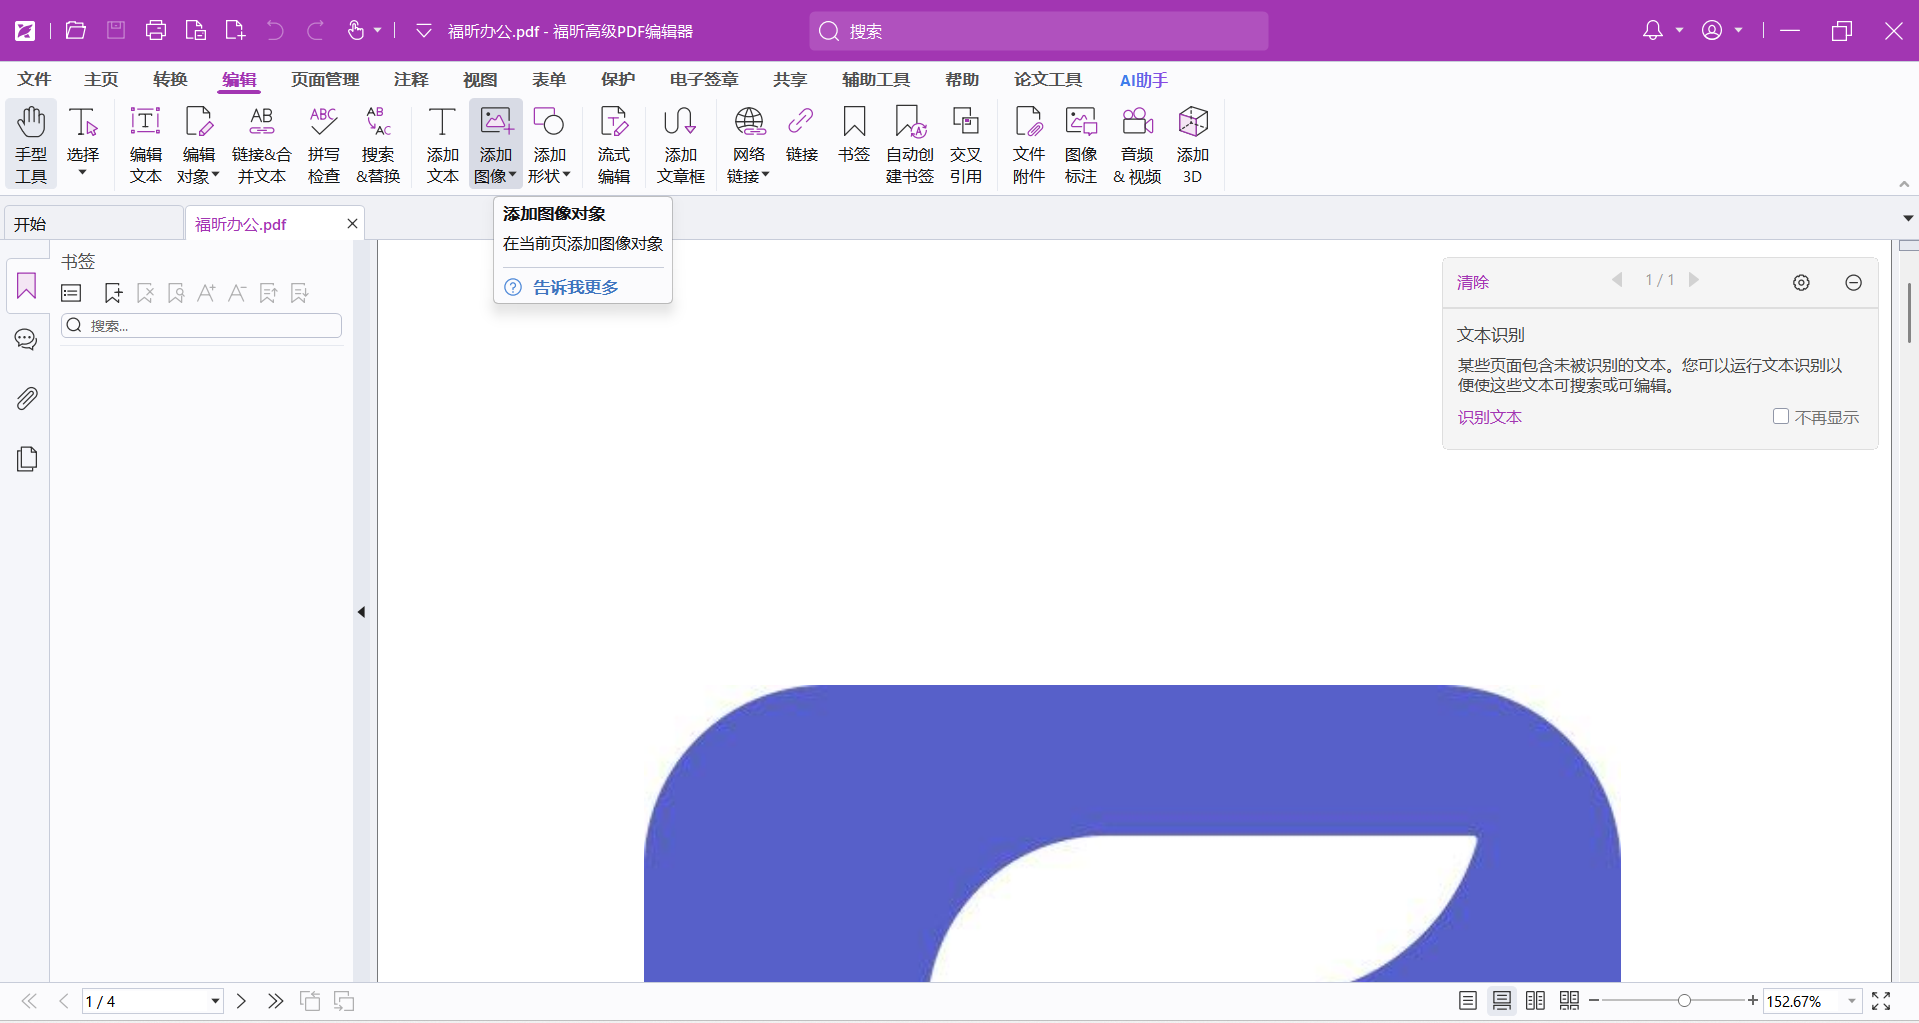This screenshot has height=1023, width=1919.
Task: Switch to continuous page view mode
Action: (x=1502, y=1001)
